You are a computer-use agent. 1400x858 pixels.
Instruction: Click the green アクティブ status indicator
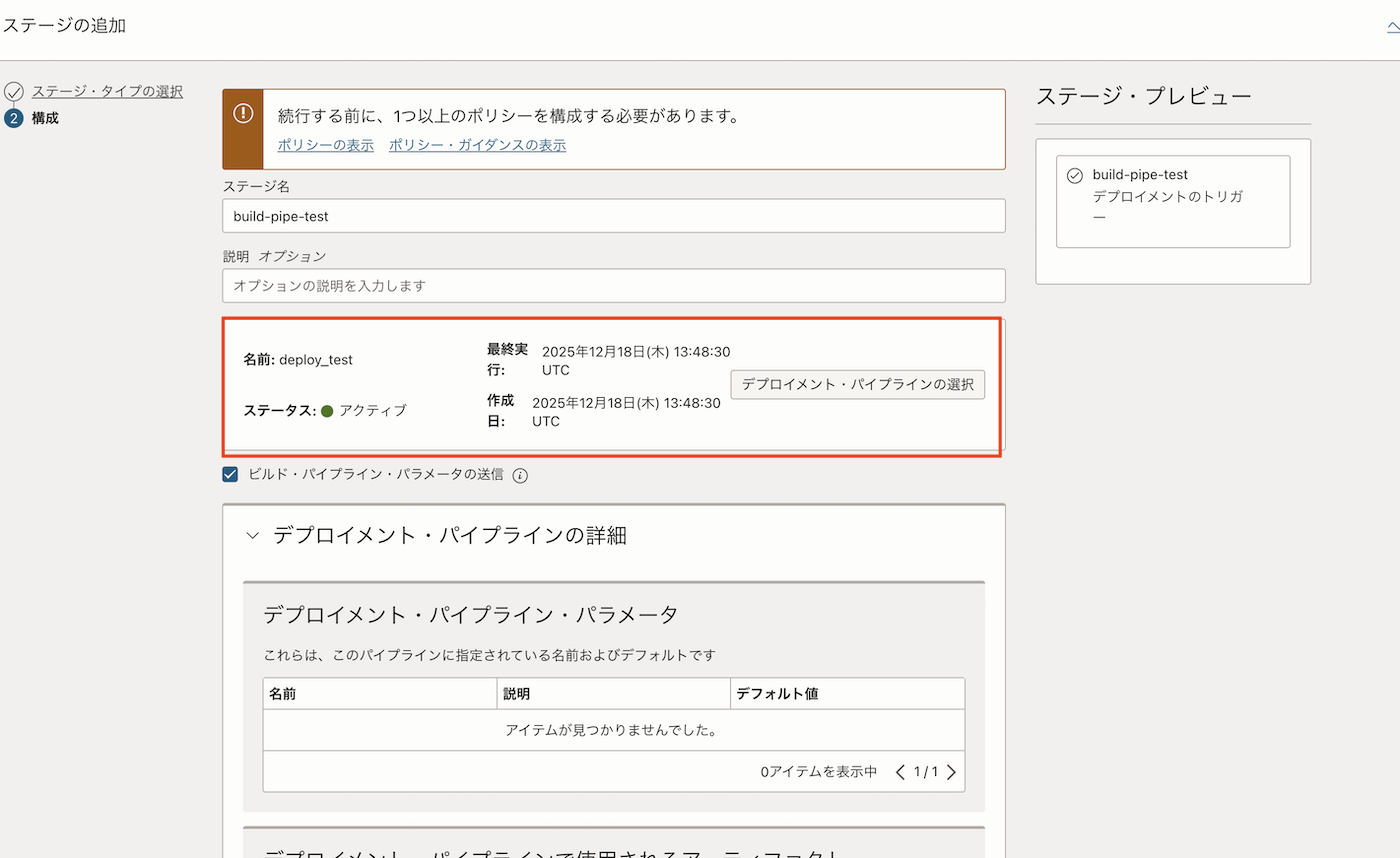327,411
